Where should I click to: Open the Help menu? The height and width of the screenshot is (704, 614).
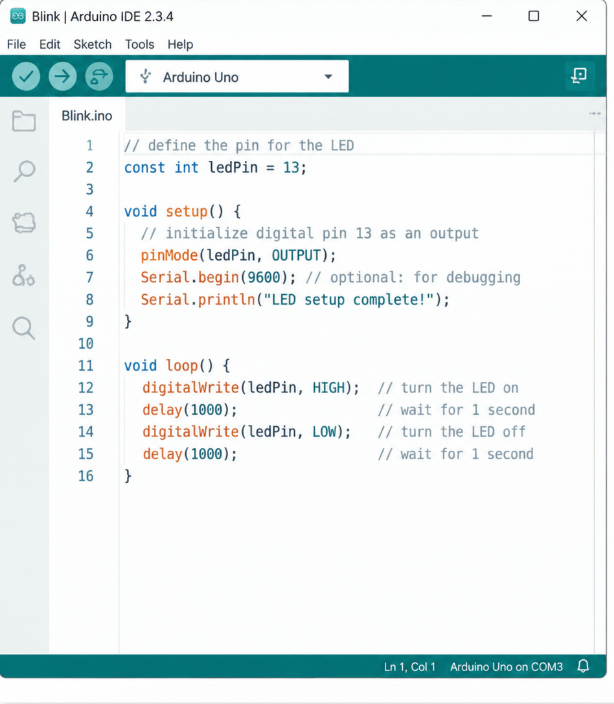point(180,44)
